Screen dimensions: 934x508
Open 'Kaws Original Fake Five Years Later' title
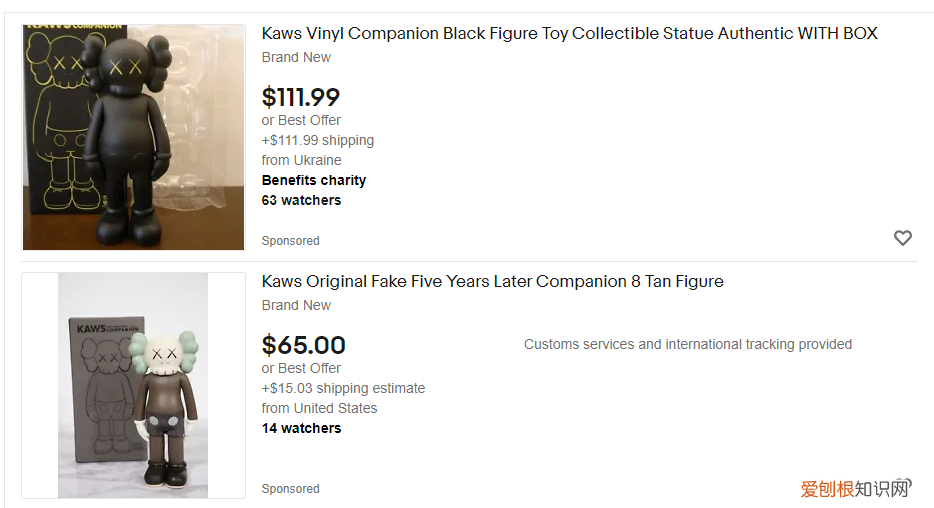492,281
